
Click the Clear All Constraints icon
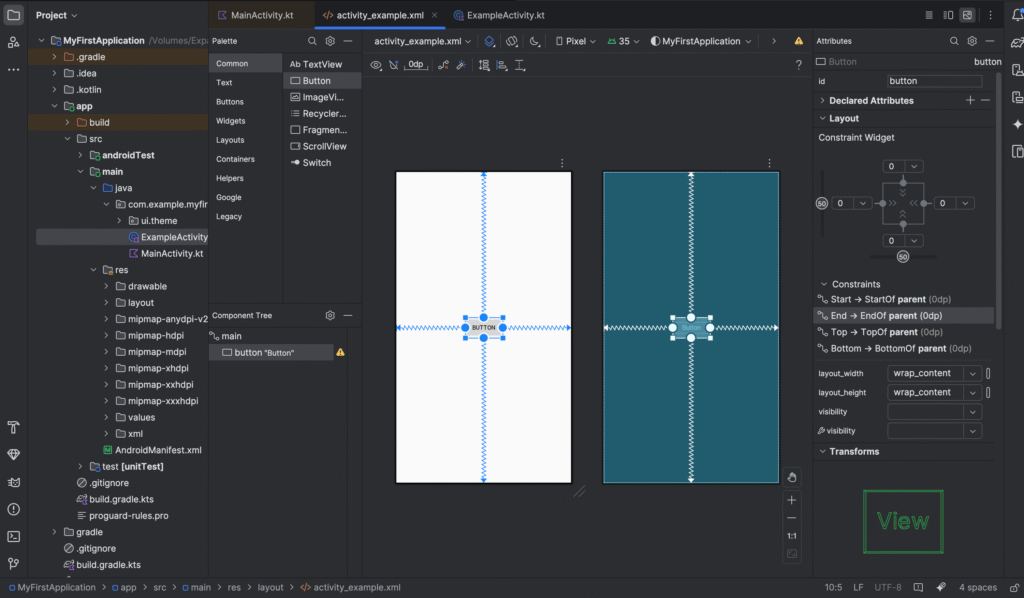pos(443,65)
